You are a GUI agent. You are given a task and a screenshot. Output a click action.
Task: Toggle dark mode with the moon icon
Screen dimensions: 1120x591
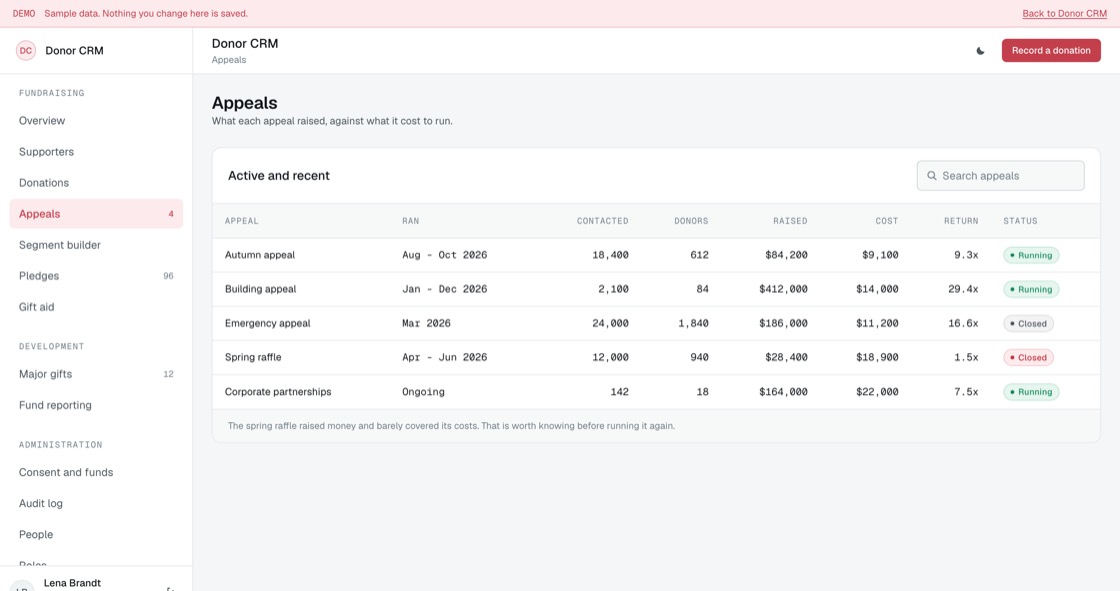[980, 51]
